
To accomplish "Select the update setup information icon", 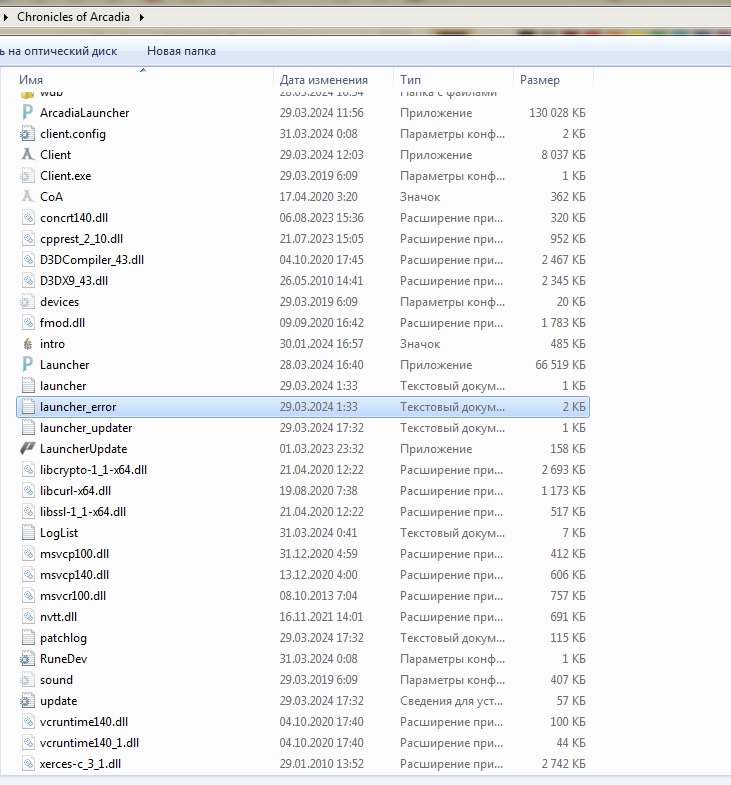I will coord(28,701).
